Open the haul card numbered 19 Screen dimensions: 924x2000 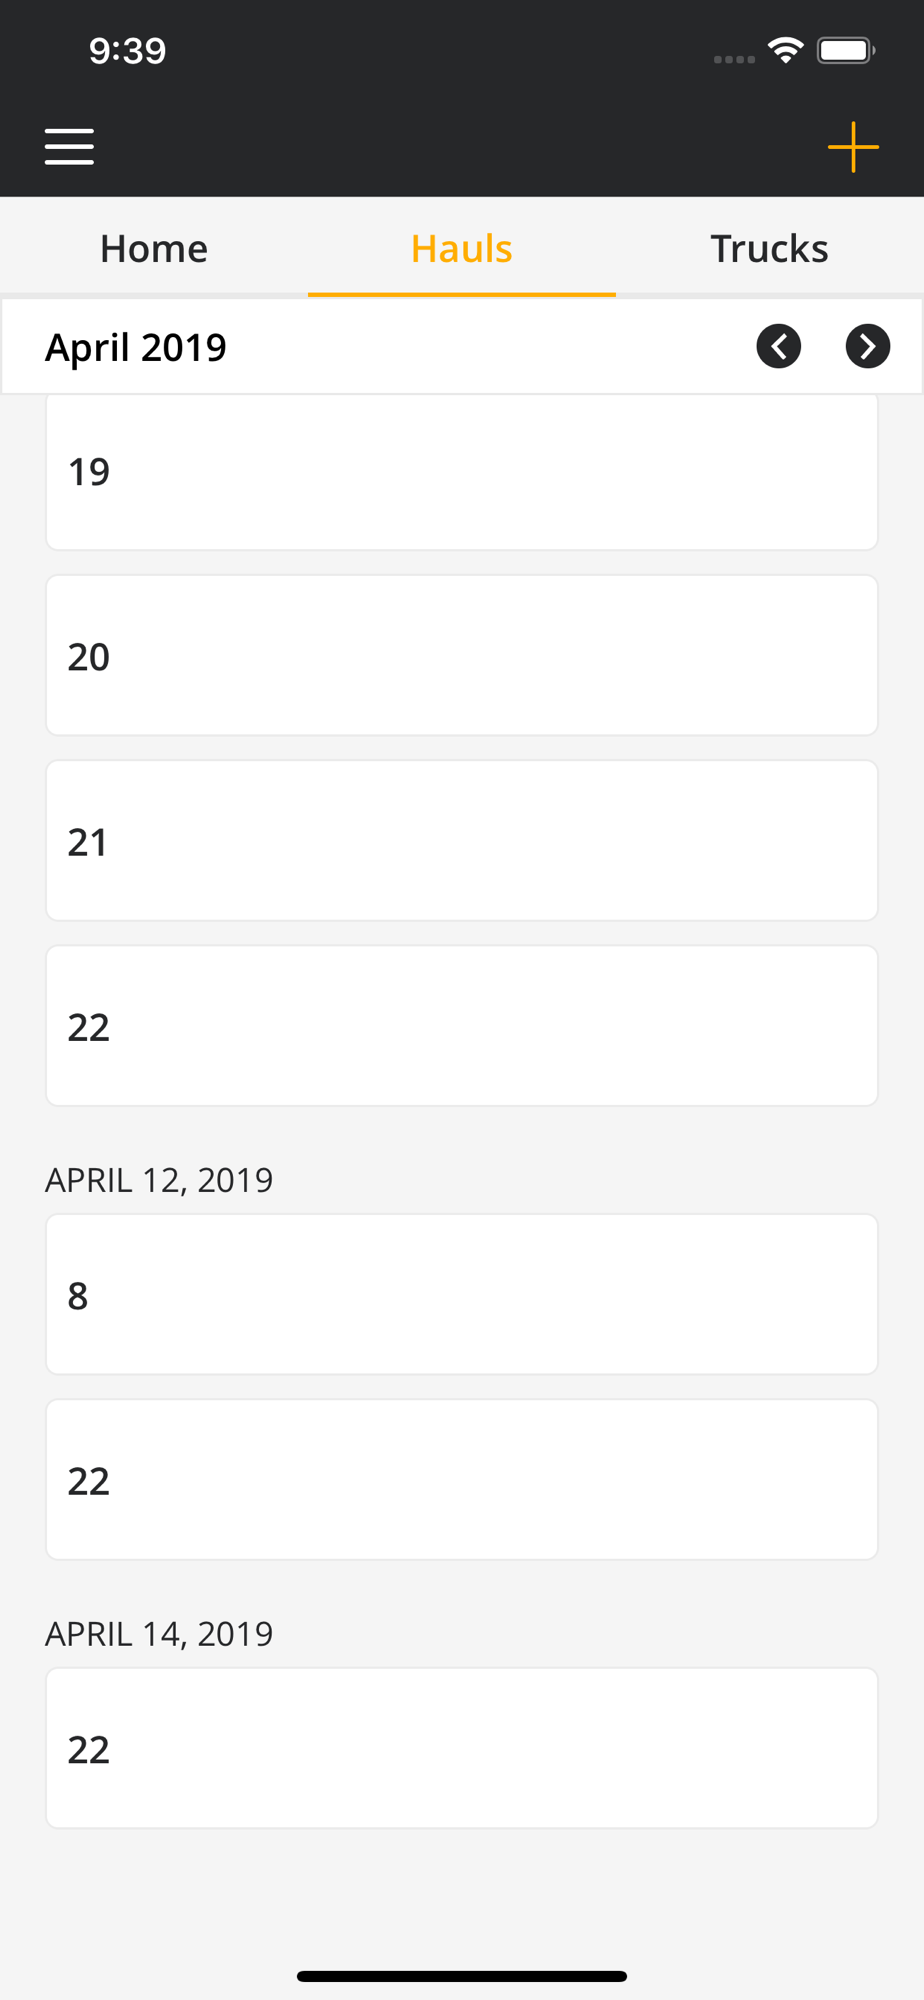point(461,471)
